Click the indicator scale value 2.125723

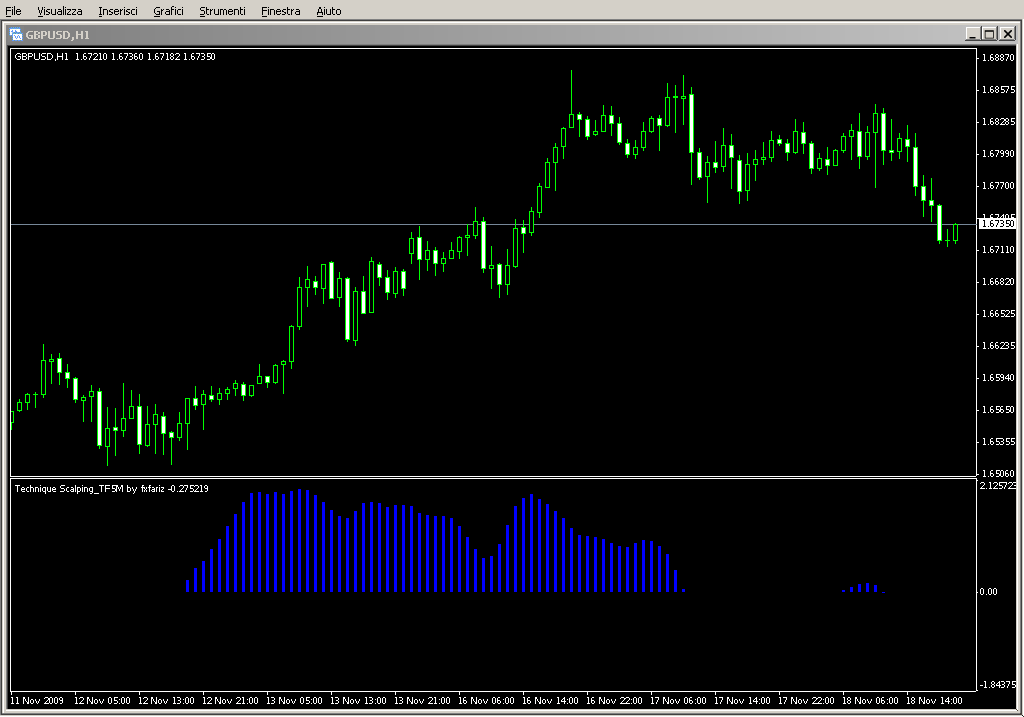click(998, 485)
